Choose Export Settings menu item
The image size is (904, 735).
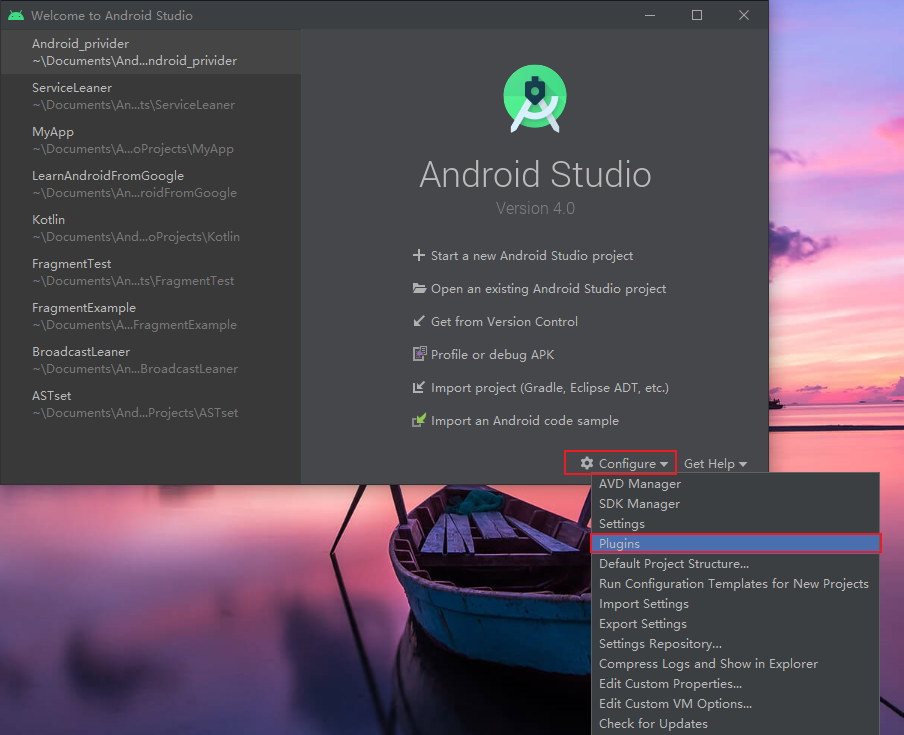coord(736,624)
